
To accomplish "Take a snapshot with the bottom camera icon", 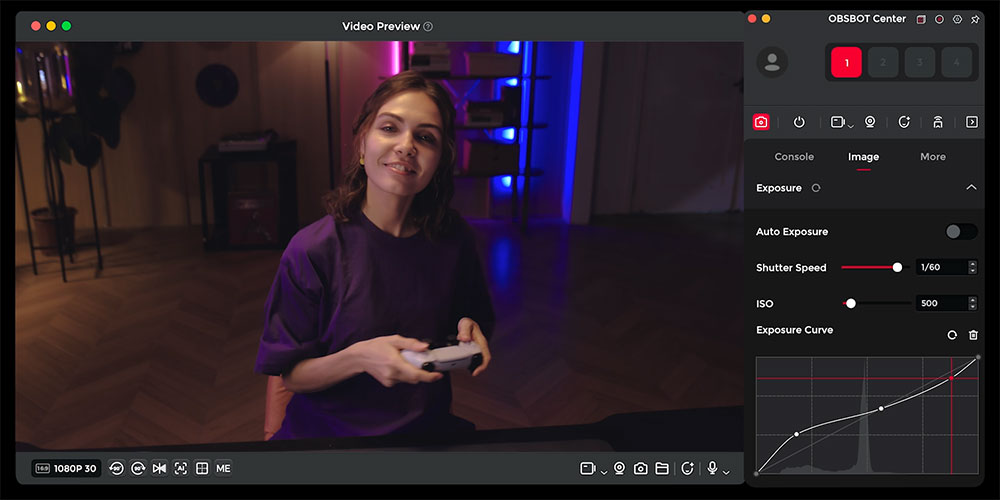I will click(640, 469).
